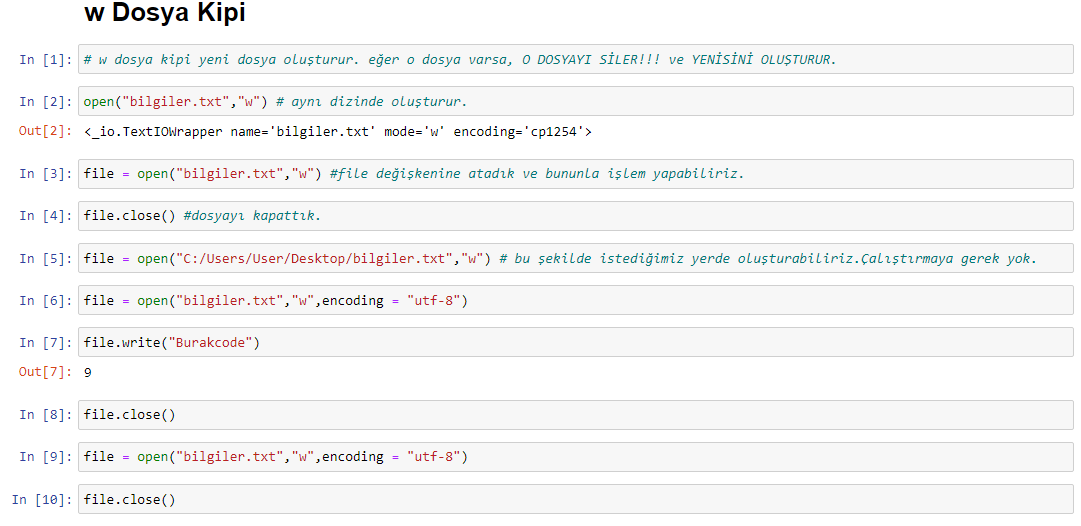1081x526 pixels.
Task: Click the In [9]: prompt label
Action: pyautogui.click(x=46, y=457)
